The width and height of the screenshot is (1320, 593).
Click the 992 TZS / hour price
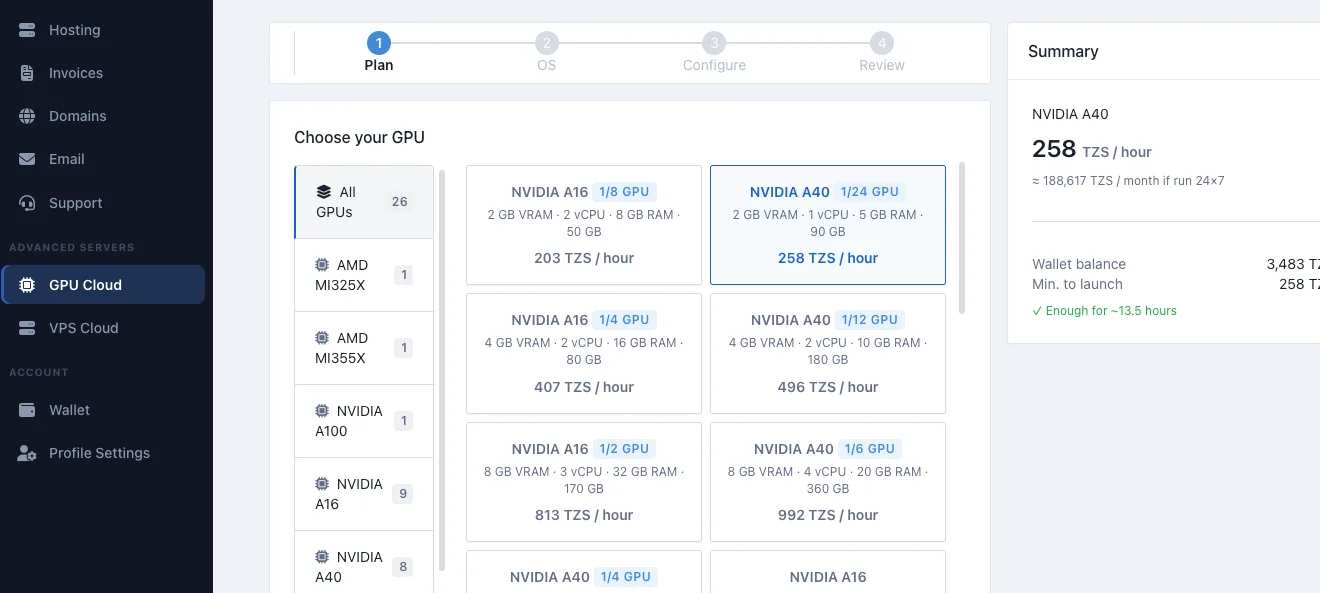(828, 515)
